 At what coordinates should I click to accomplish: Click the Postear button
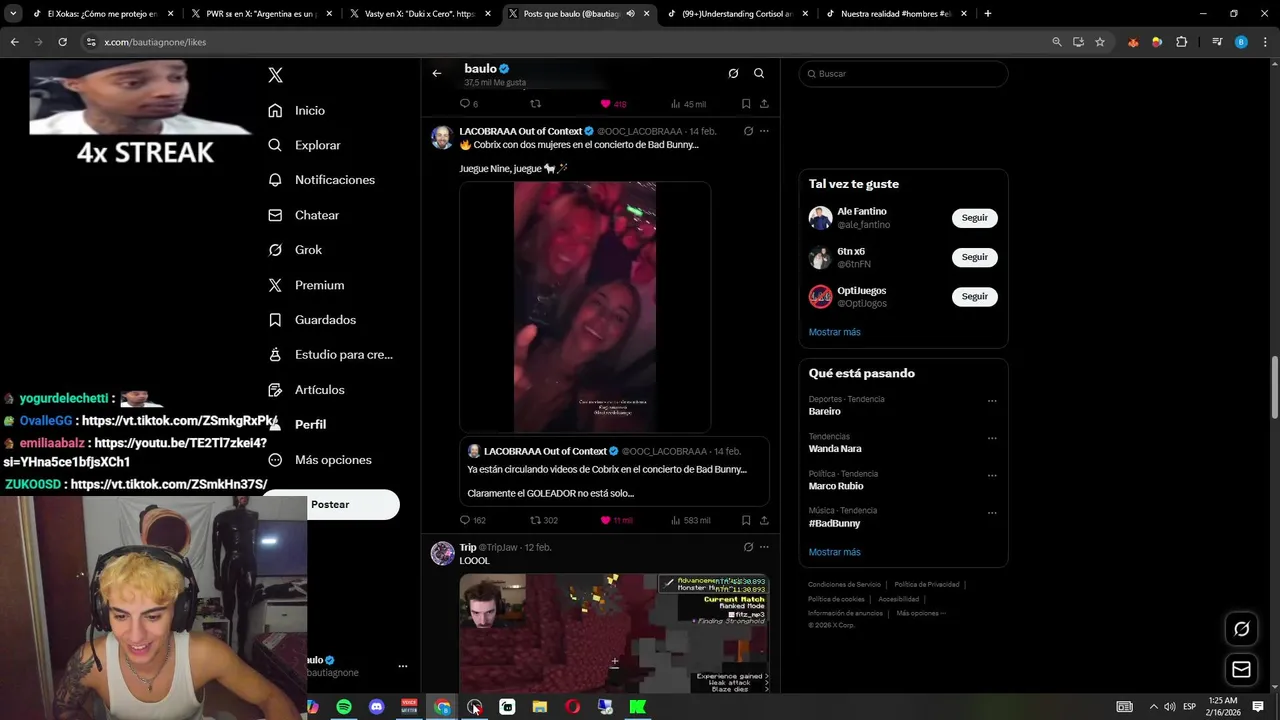coord(330,505)
